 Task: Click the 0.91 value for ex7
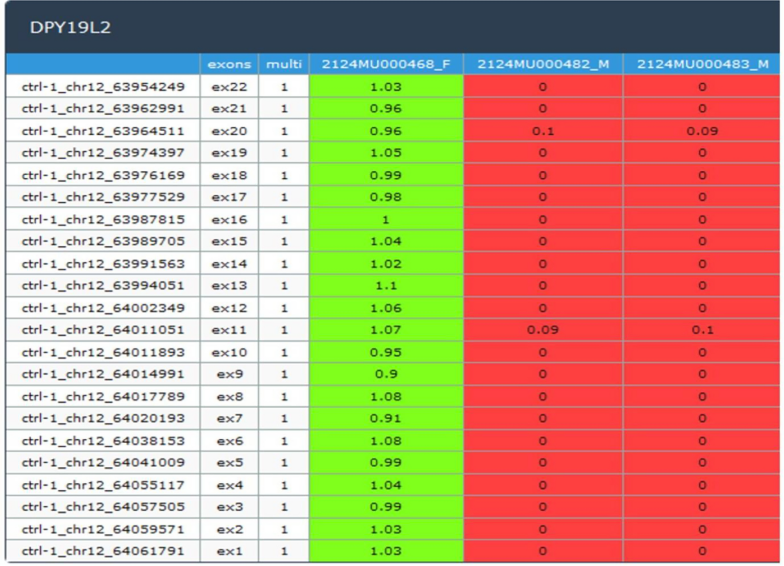[386, 418]
